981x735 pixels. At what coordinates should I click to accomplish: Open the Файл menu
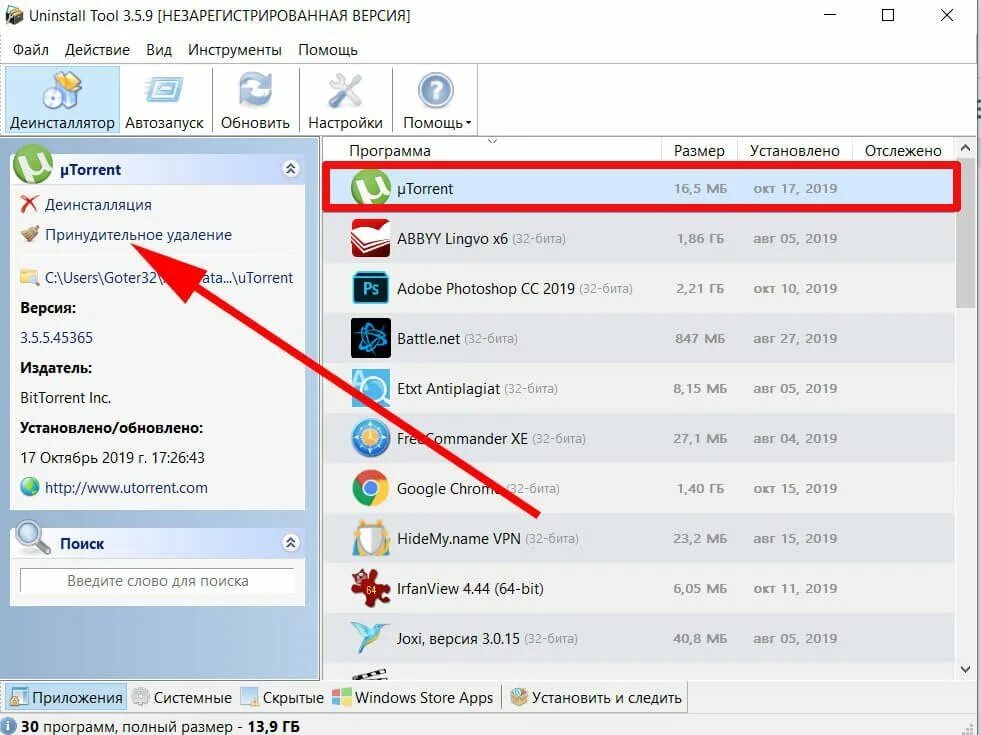click(31, 49)
